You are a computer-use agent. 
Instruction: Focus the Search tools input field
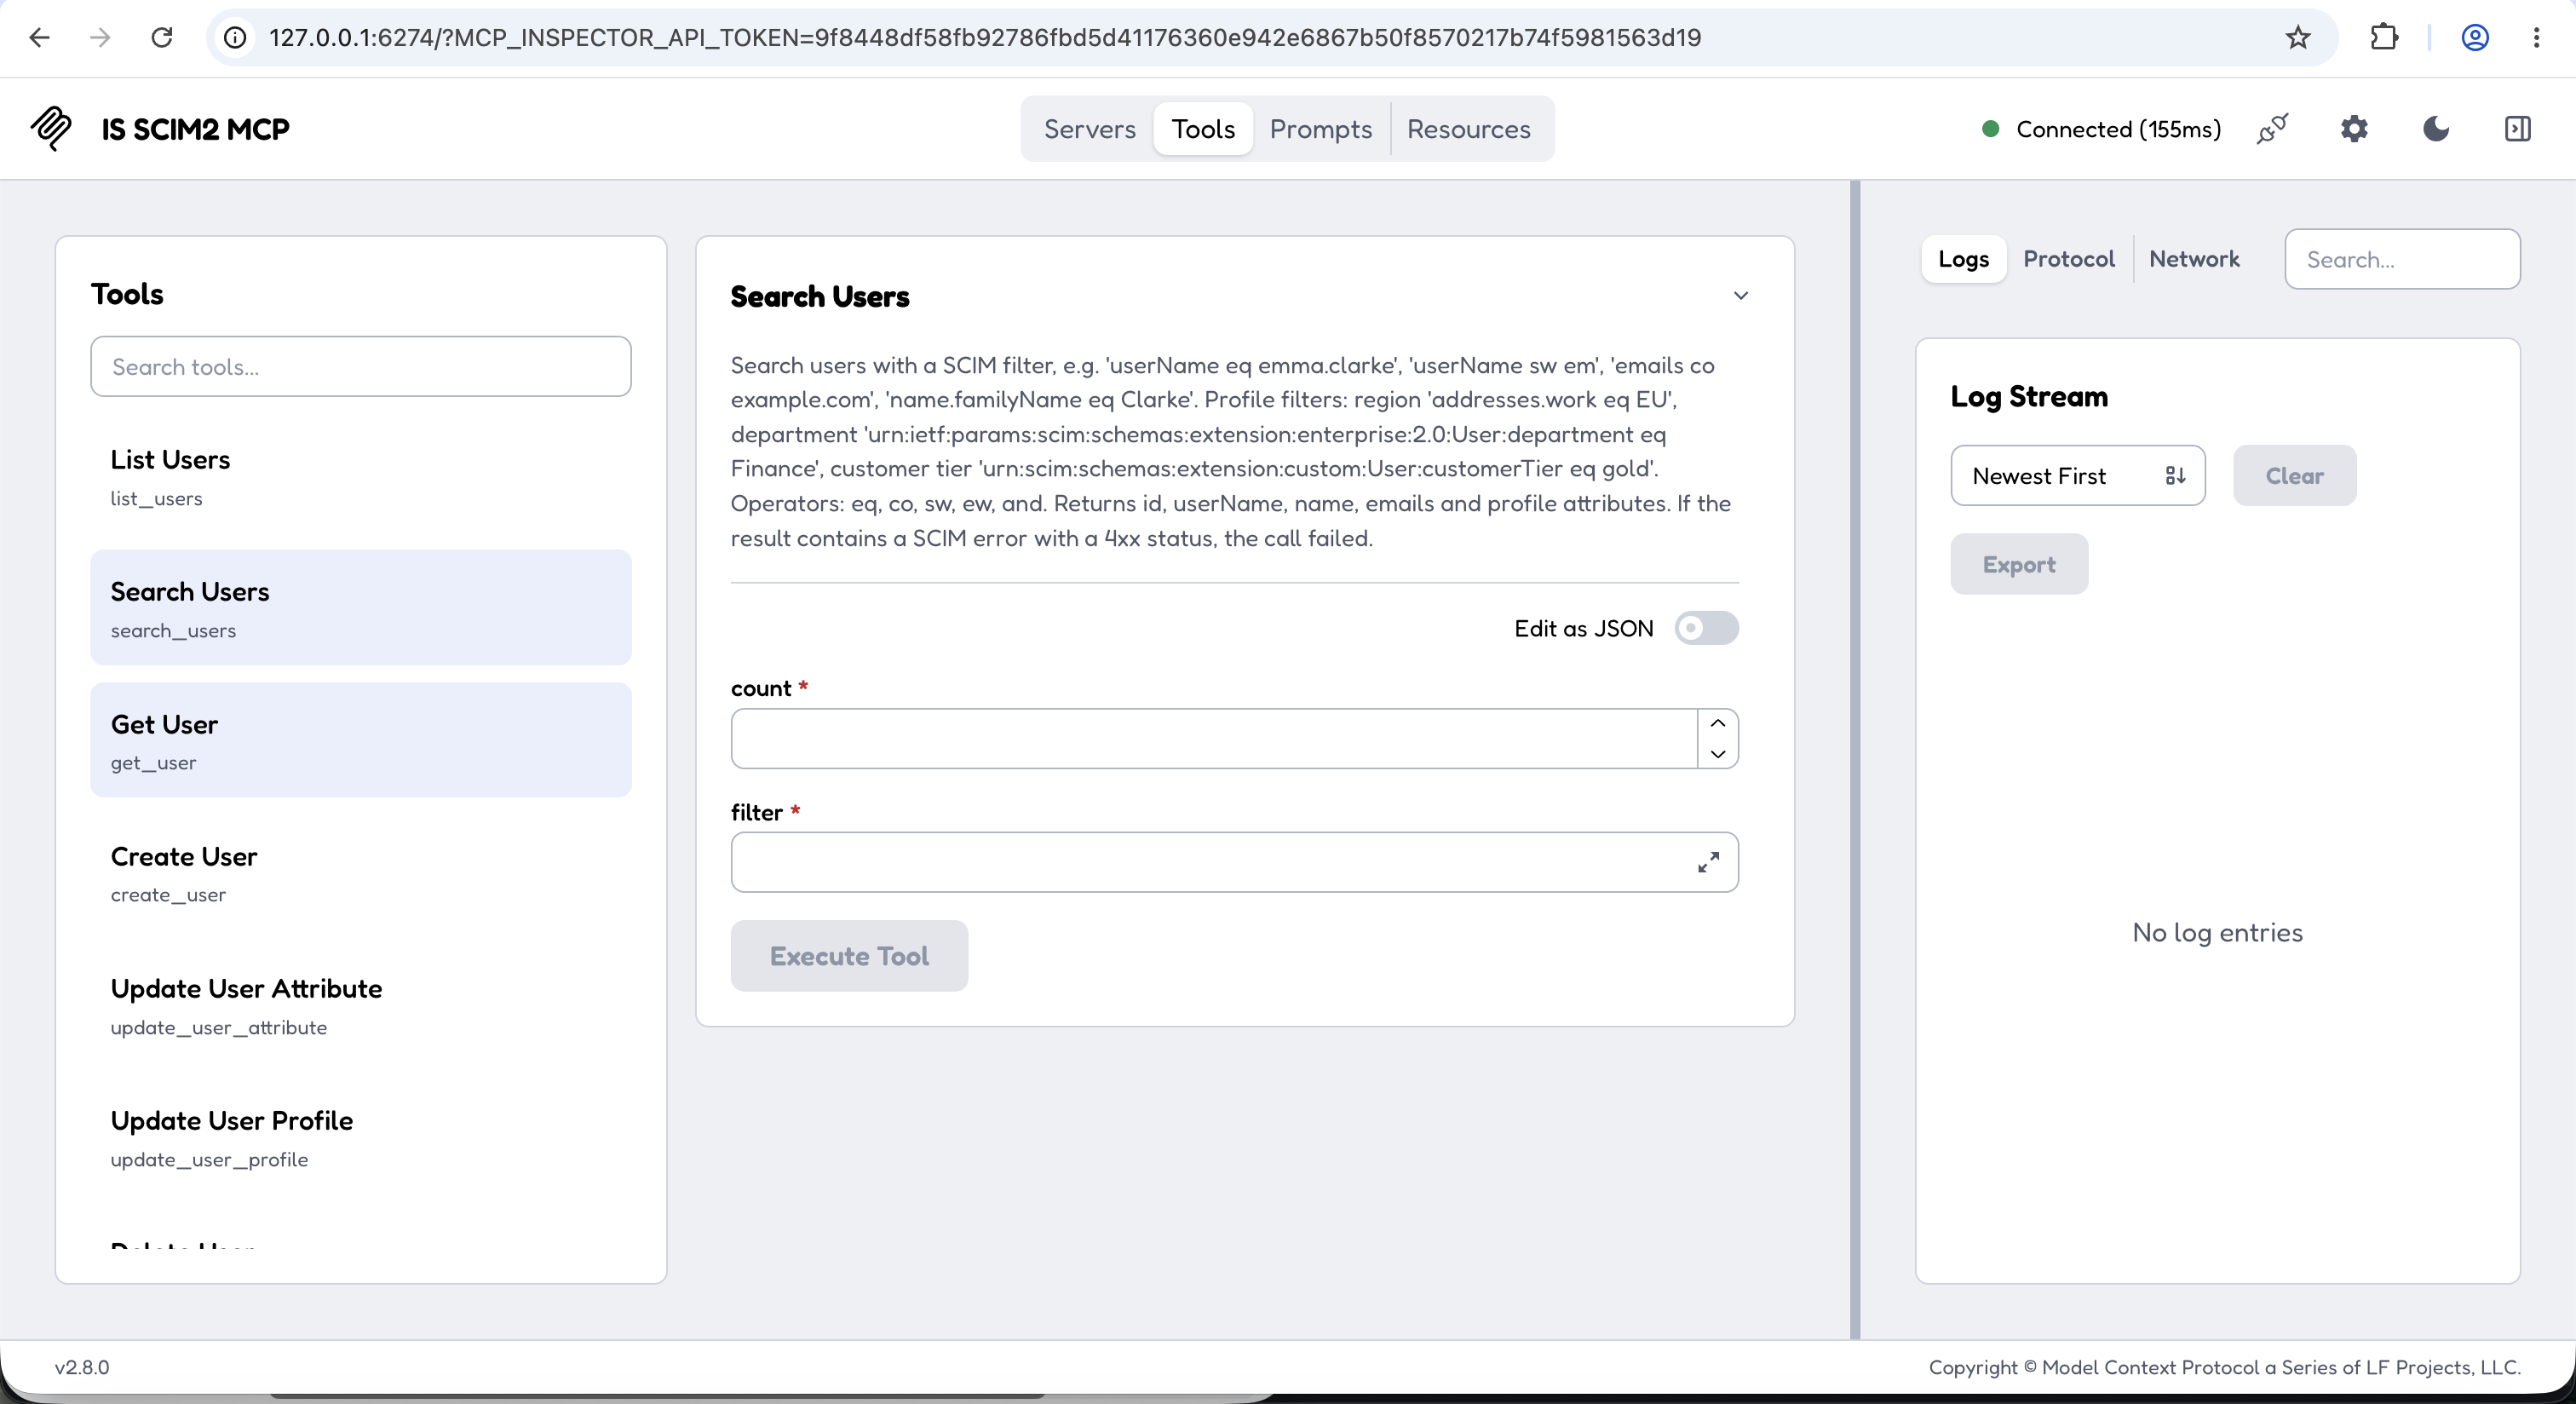[x=361, y=367]
